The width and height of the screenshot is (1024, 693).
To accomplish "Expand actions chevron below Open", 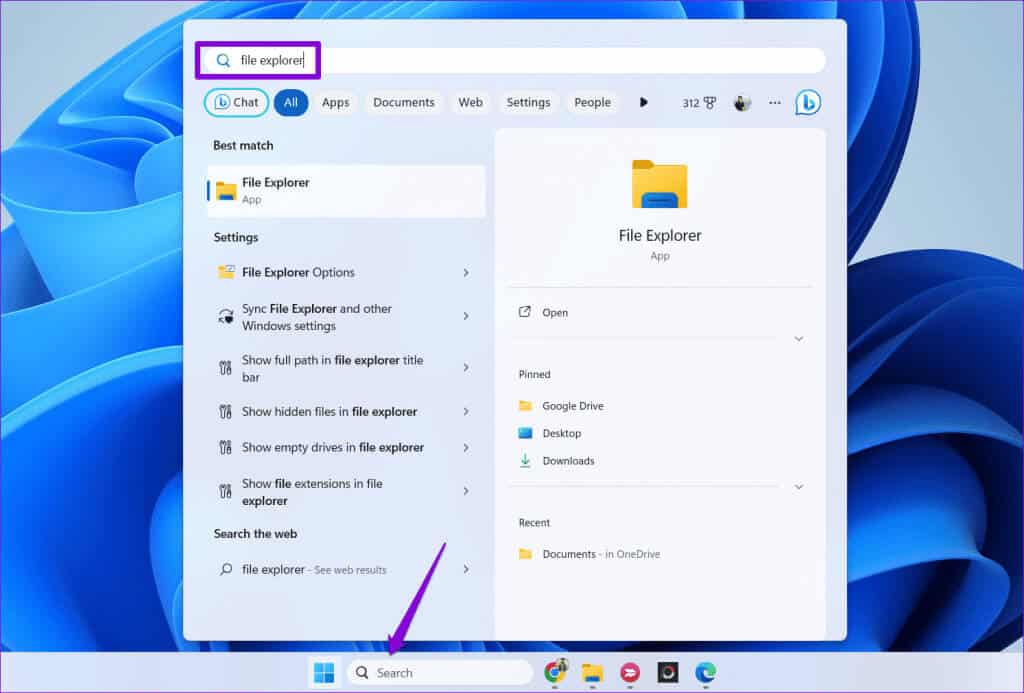I will pyautogui.click(x=799, y=339).
